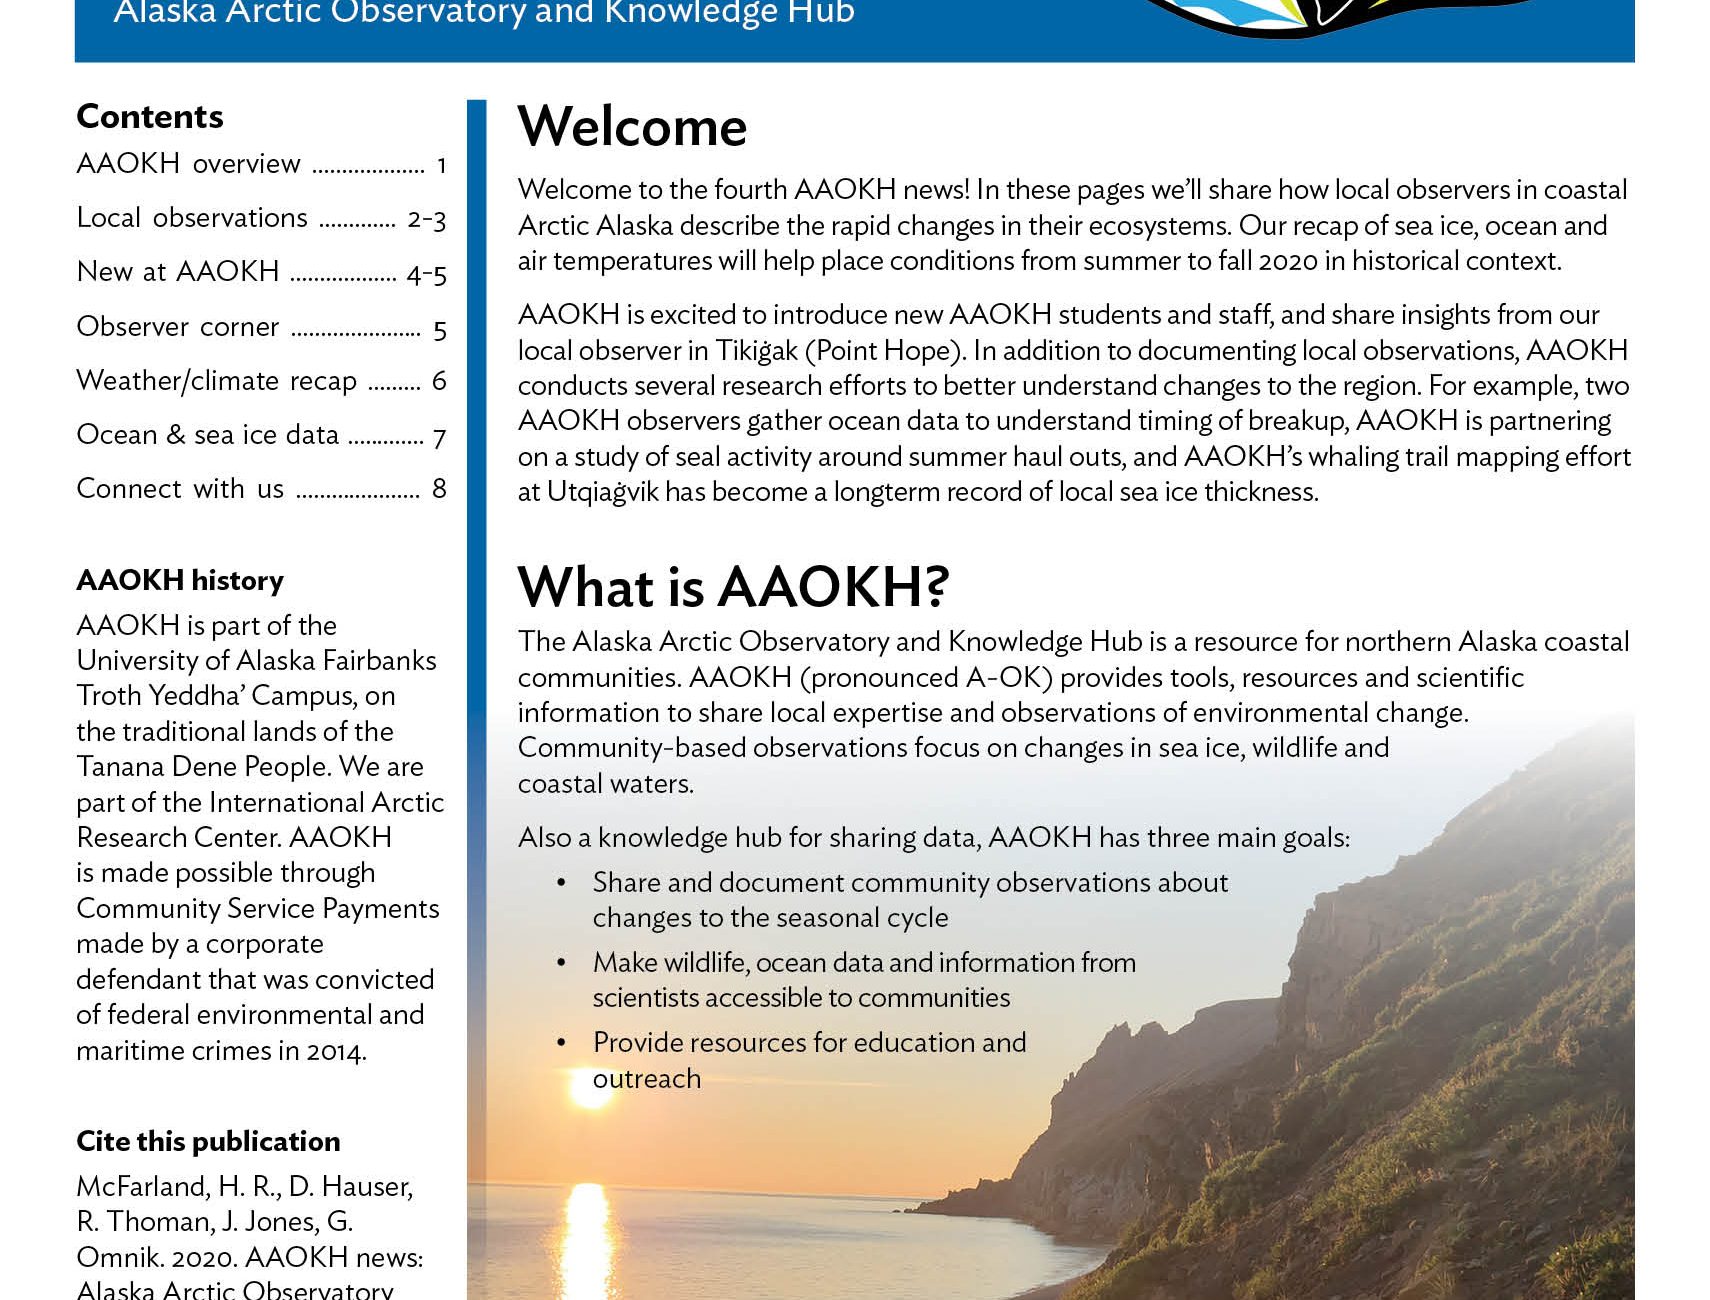The image size is (1710, 1300).
Task: Select the 'Provide resources for education' bullet
Action: tap(809, 1060)
